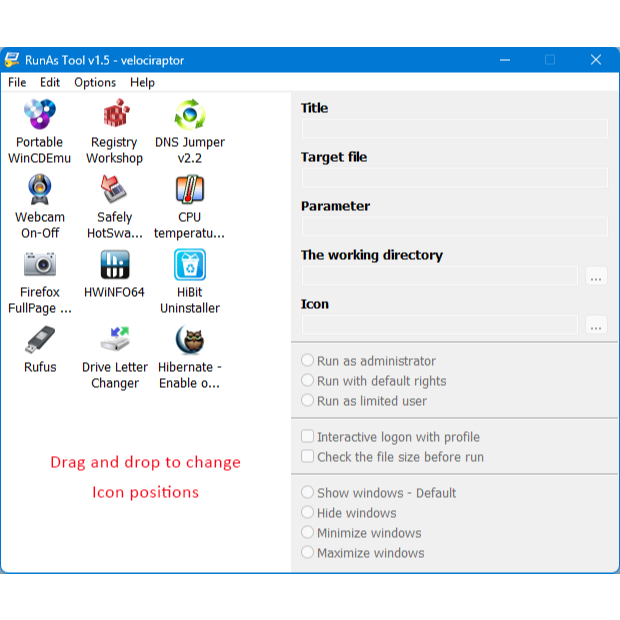Click the RunAs Tool title bar icon
The height and width of the screenshot is (620, 620).
(x=12, y=60)
